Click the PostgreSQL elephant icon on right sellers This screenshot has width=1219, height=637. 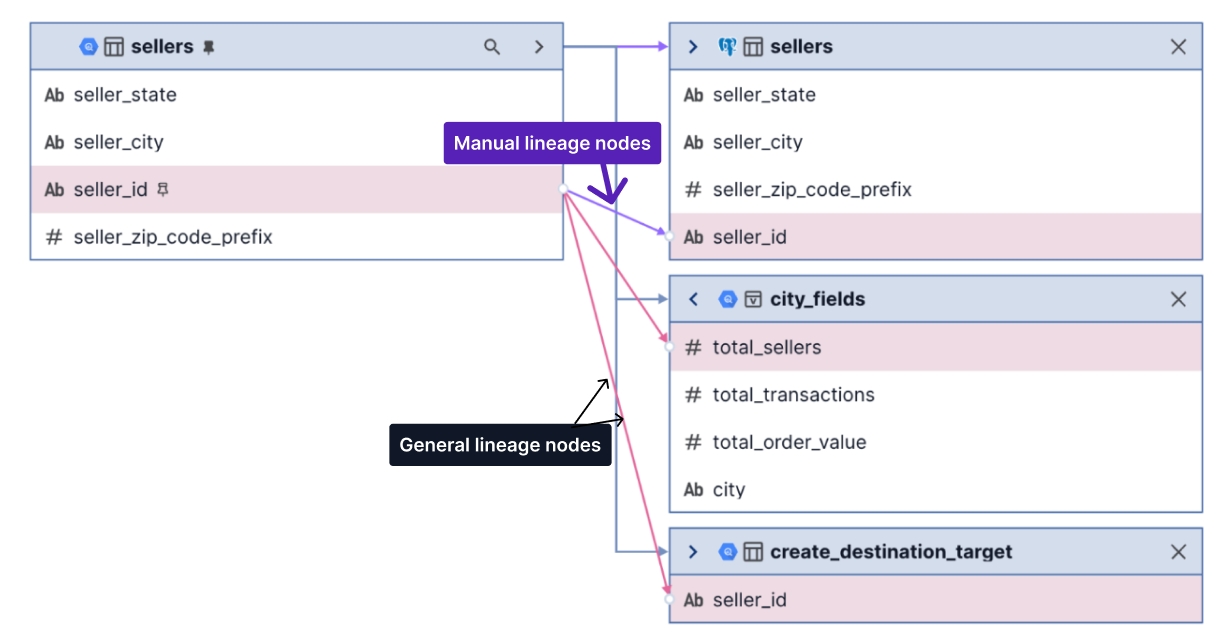727,47
